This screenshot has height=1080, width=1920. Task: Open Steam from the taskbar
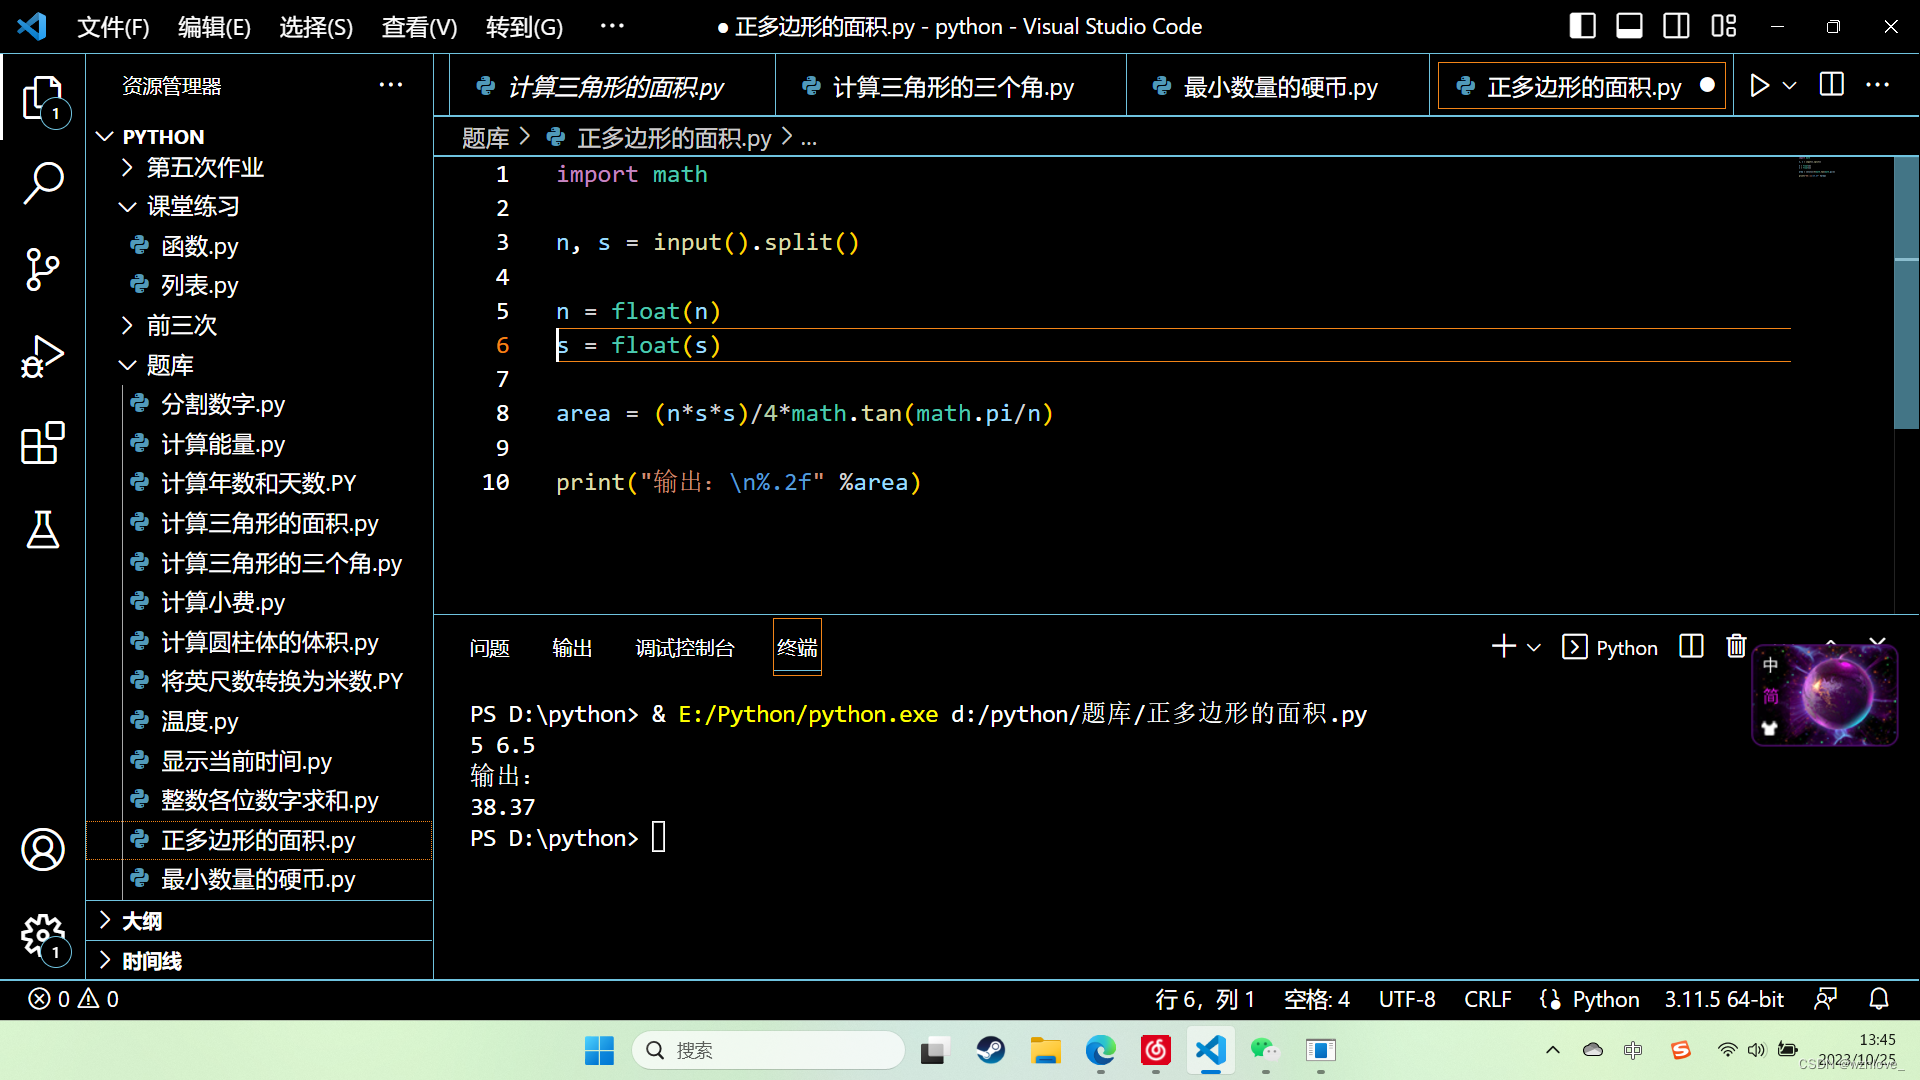[x=991, y=1050]
